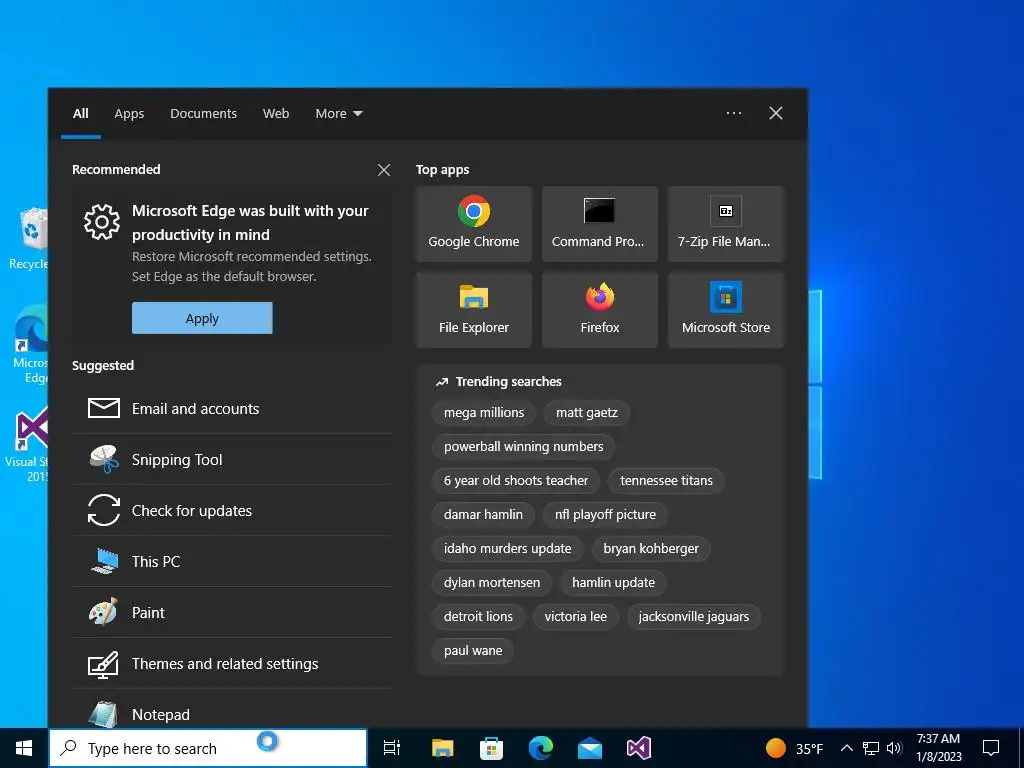Image resolution: width=1024 pixels, height=768 pixels.
Task: Open File Explorer from the taskbar
Action: click(x=442, y=748)
